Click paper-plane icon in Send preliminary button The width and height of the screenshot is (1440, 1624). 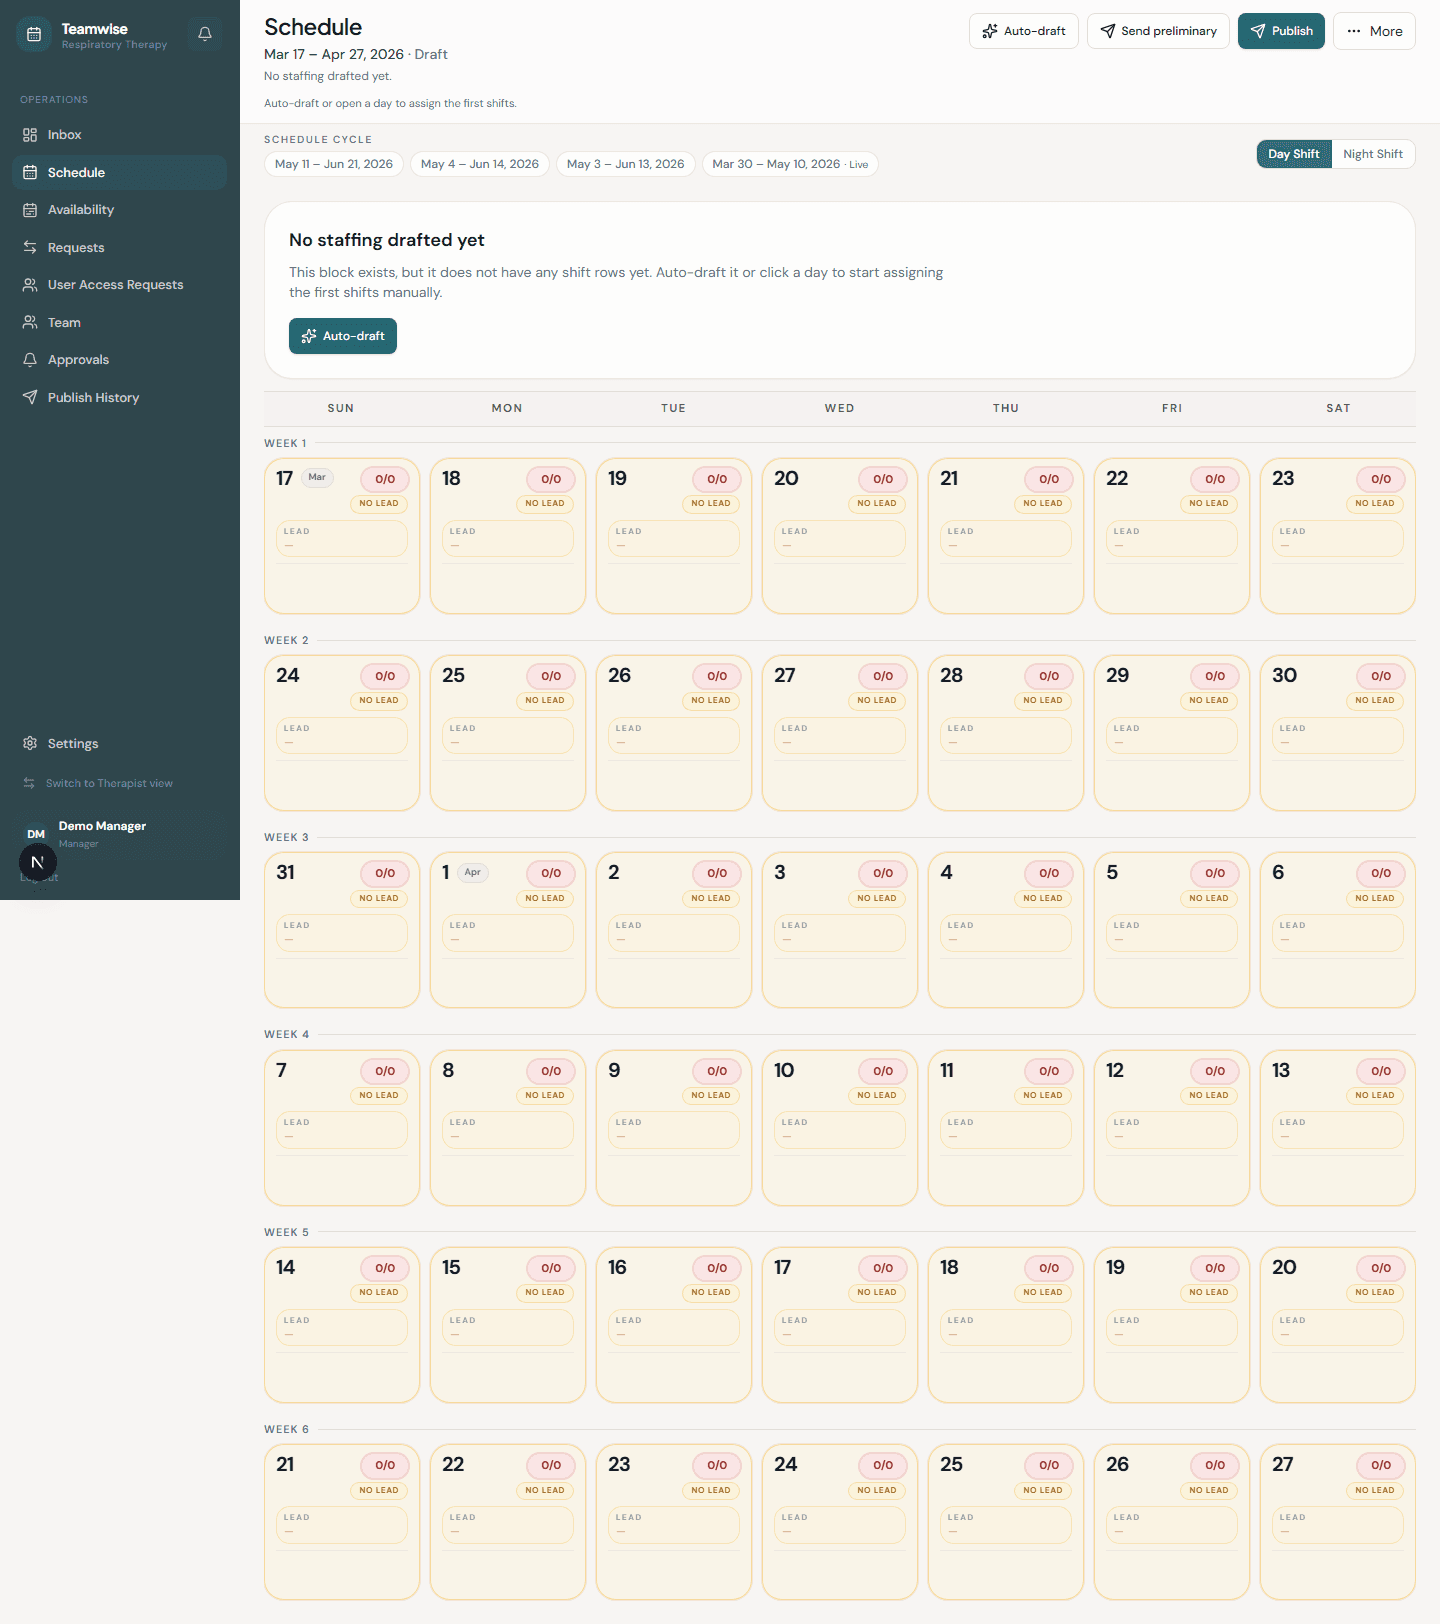pos(1108,31)
